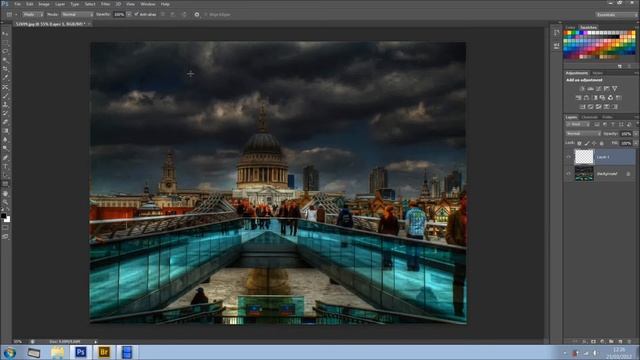Select the Quick Selection tool
The image size is (640, 360).
(x=5, y=60)
